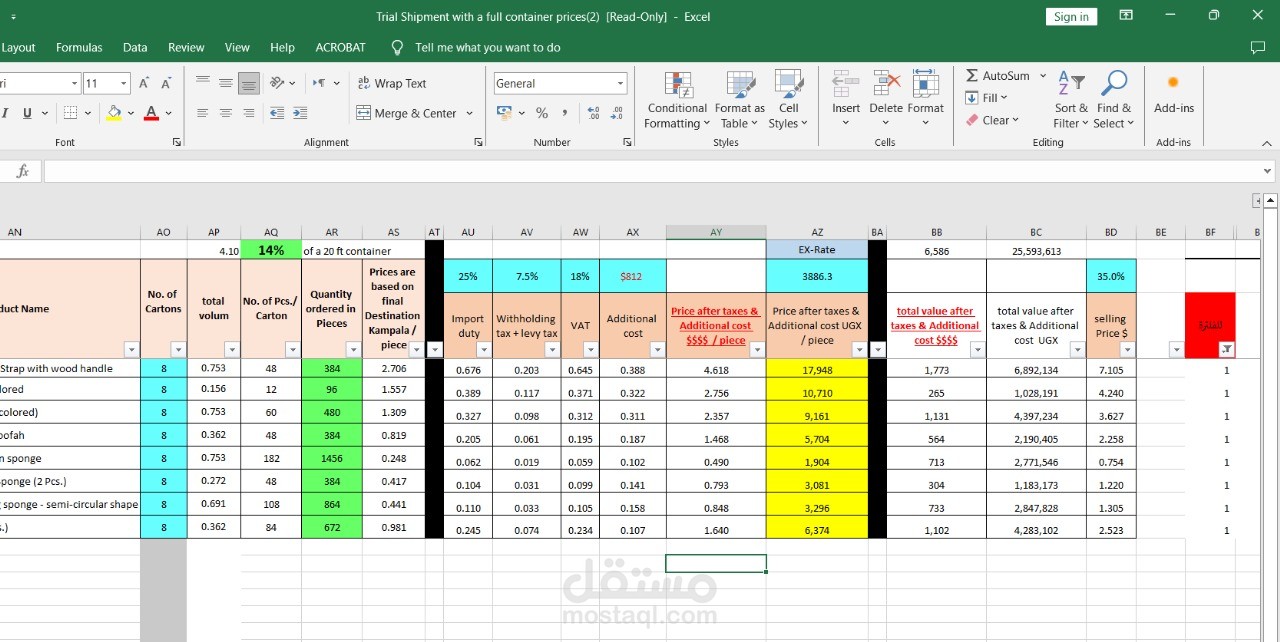The width and height of the screenshot is (1280, 642).
Task: Open the Data ribbon tab
Action: (x=135, y=47)
